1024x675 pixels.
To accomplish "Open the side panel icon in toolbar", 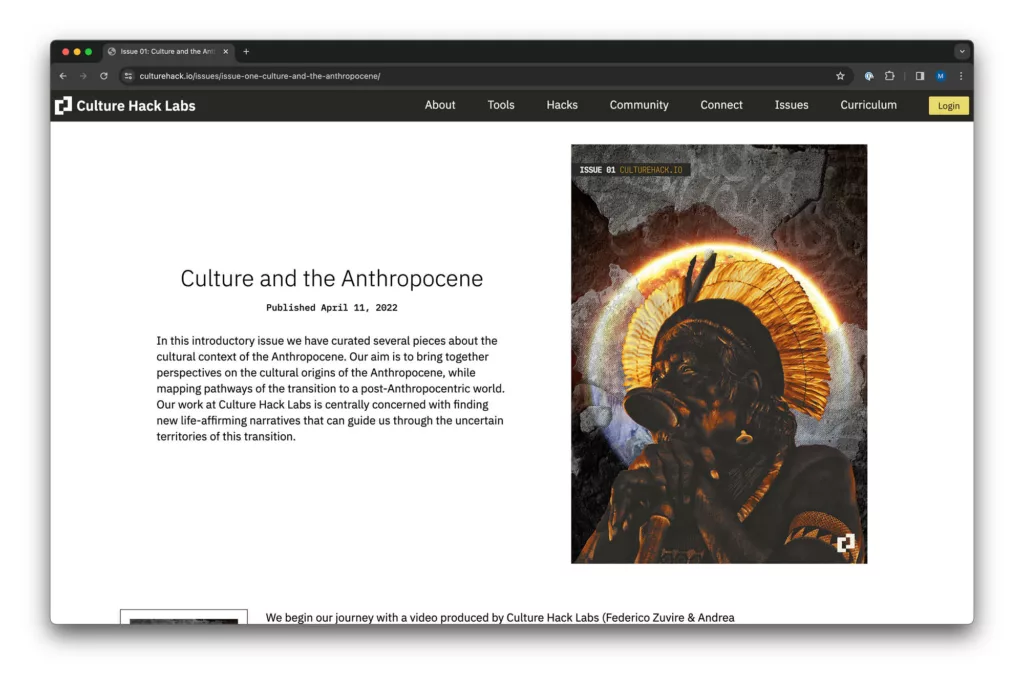I will coord(920,76).
